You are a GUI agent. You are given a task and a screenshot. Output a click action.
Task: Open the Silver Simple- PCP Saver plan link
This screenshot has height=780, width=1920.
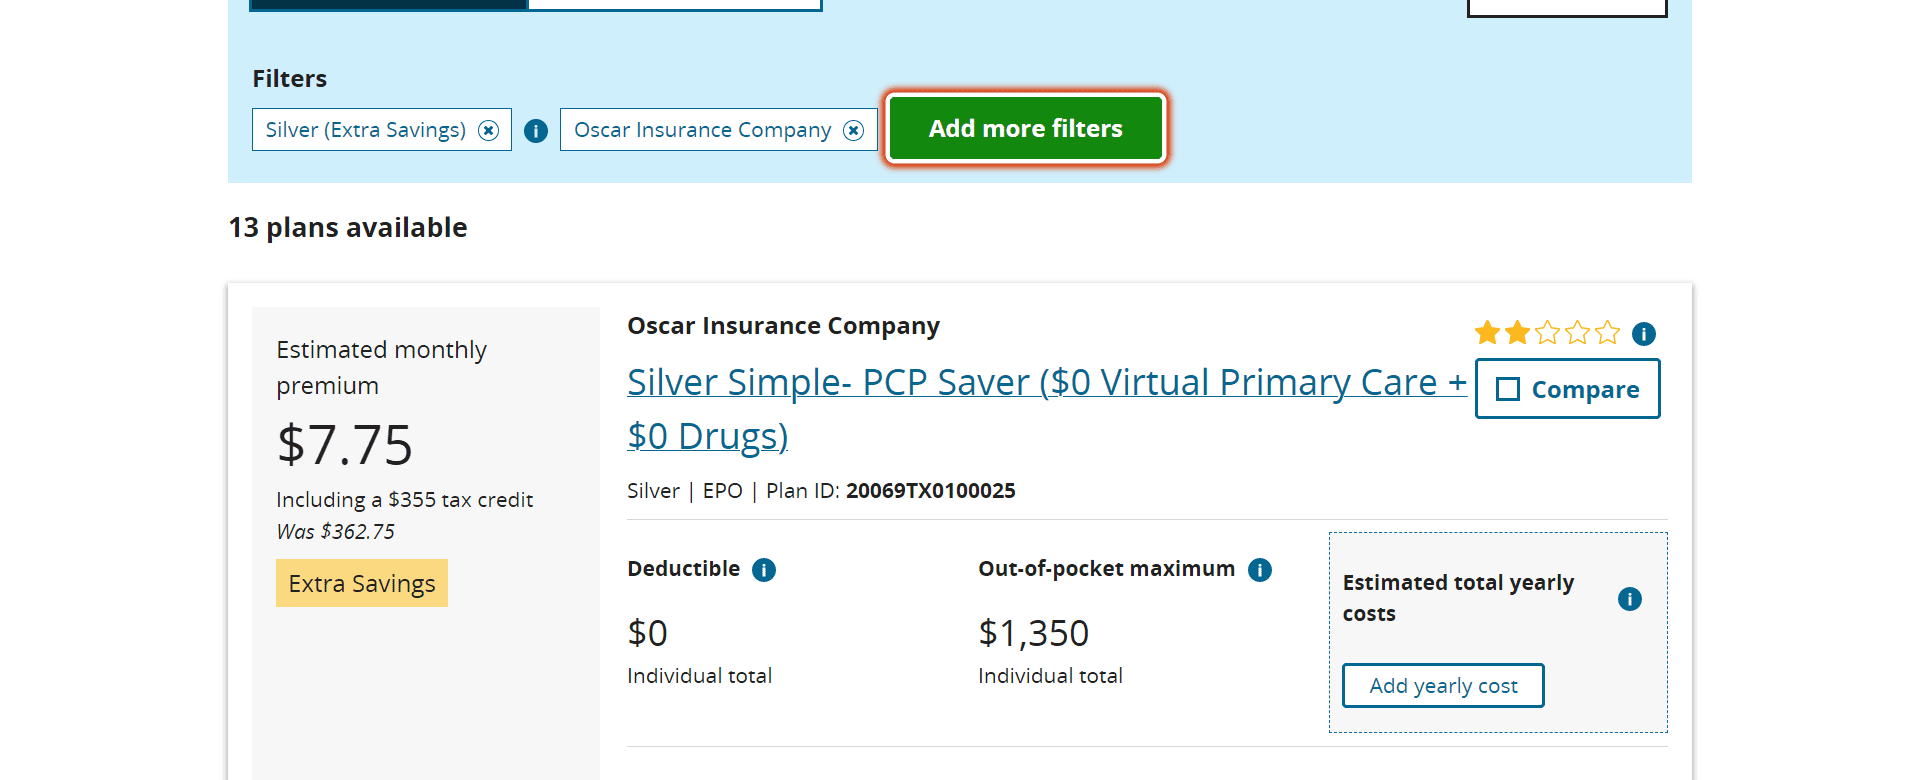(1046, 409)
